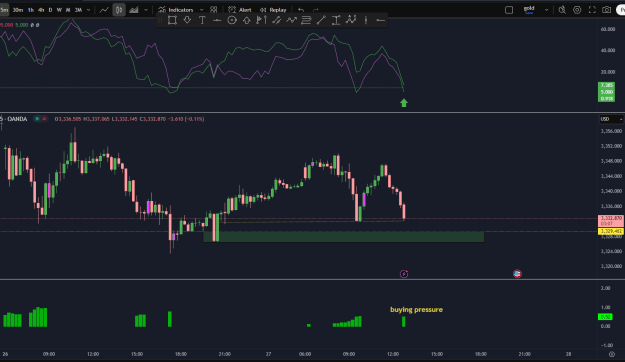The width and height of the screenshot is (625, 362).
Task: Select the 3M timeframe
Action: click(79, 10)
